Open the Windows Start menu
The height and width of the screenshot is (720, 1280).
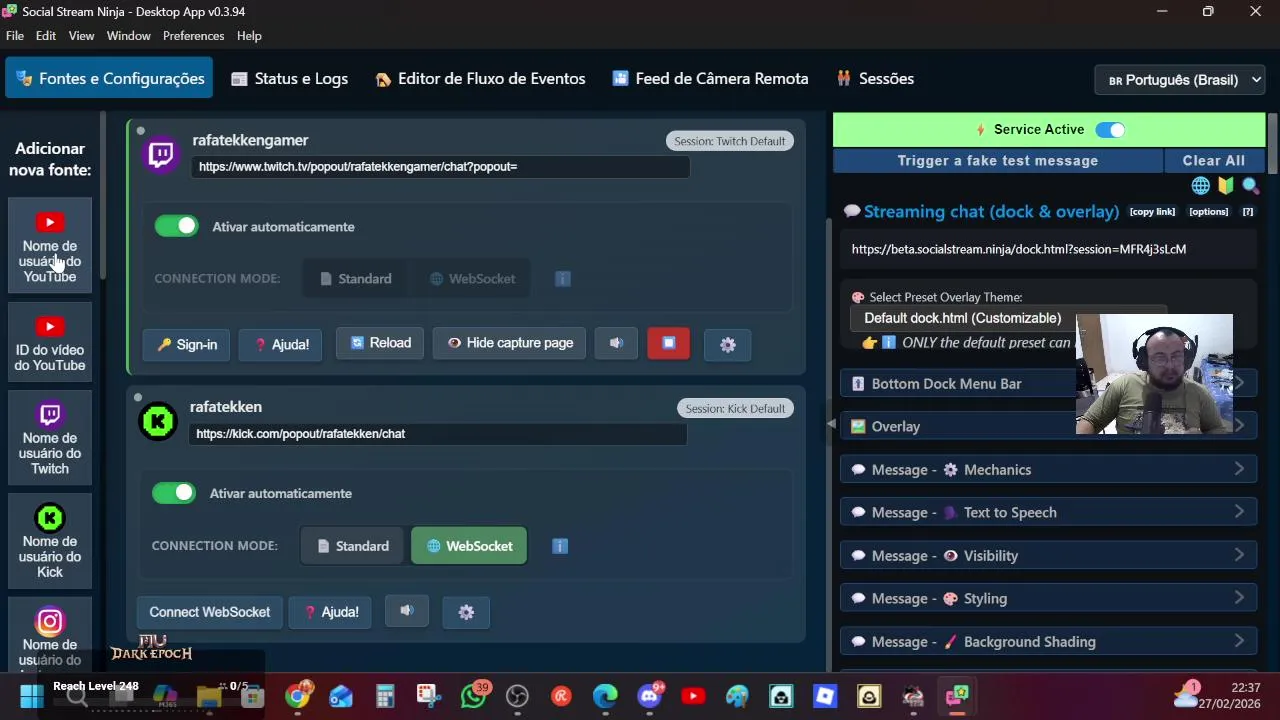point(31,696)
